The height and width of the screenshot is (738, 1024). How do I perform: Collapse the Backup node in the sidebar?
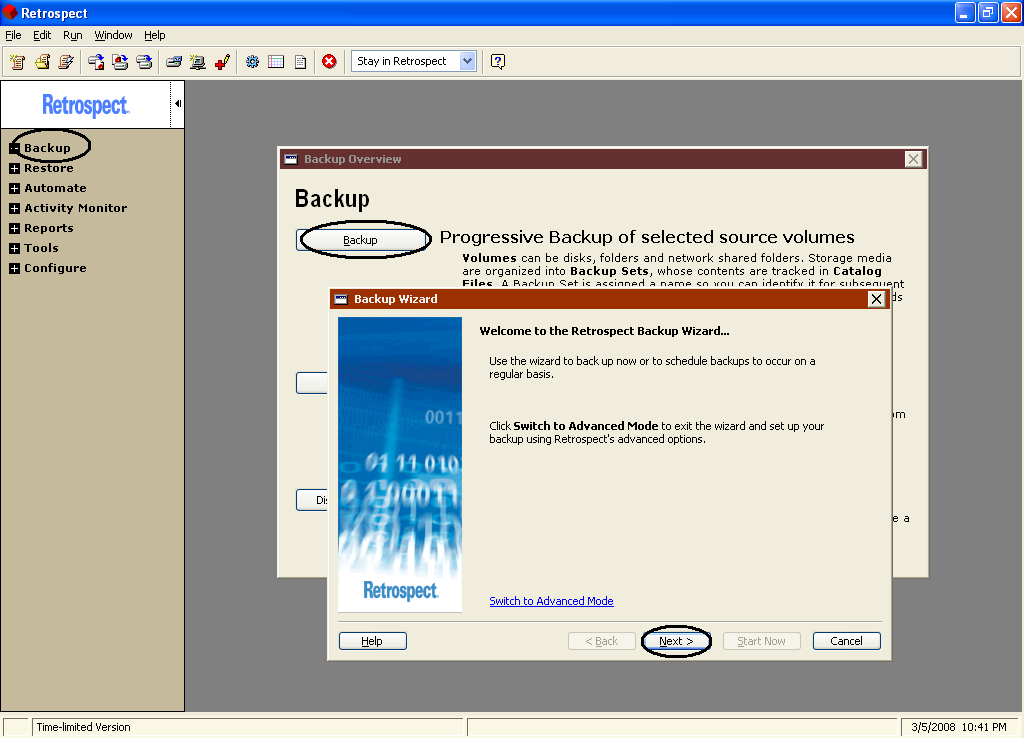coord(14,148)
